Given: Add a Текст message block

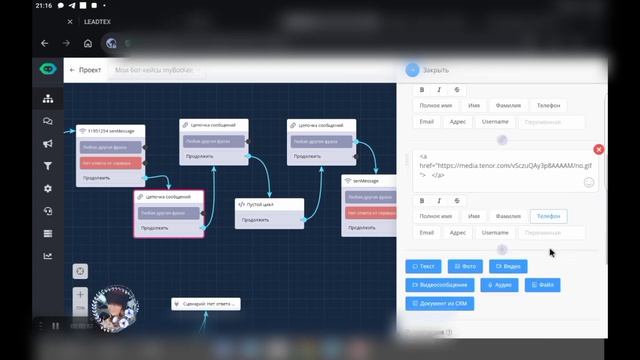Looking at the screenshot, I should [x=423, y=267].
